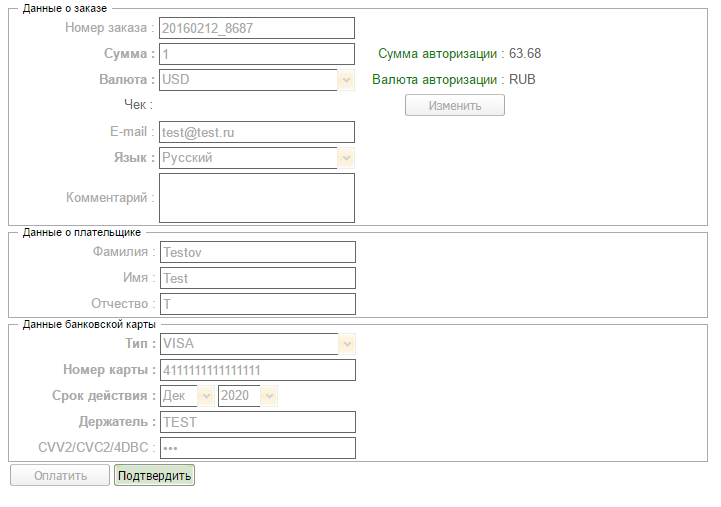Focus the Фамилия field containing Testov

click(x=257, y=252)
